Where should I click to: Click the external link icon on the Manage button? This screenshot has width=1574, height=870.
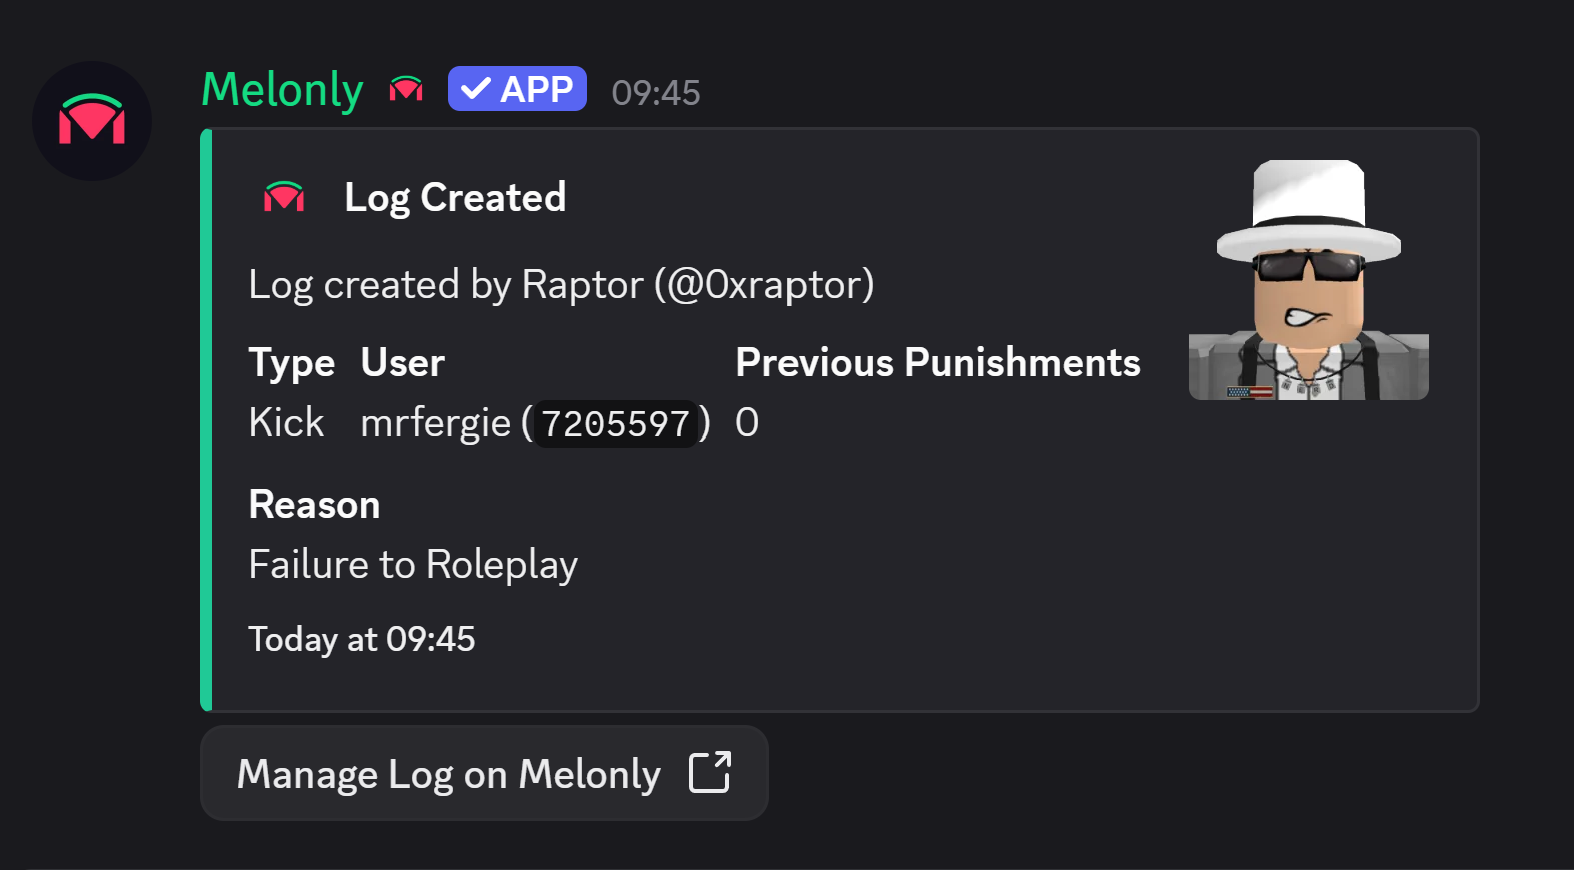(710, 773)
